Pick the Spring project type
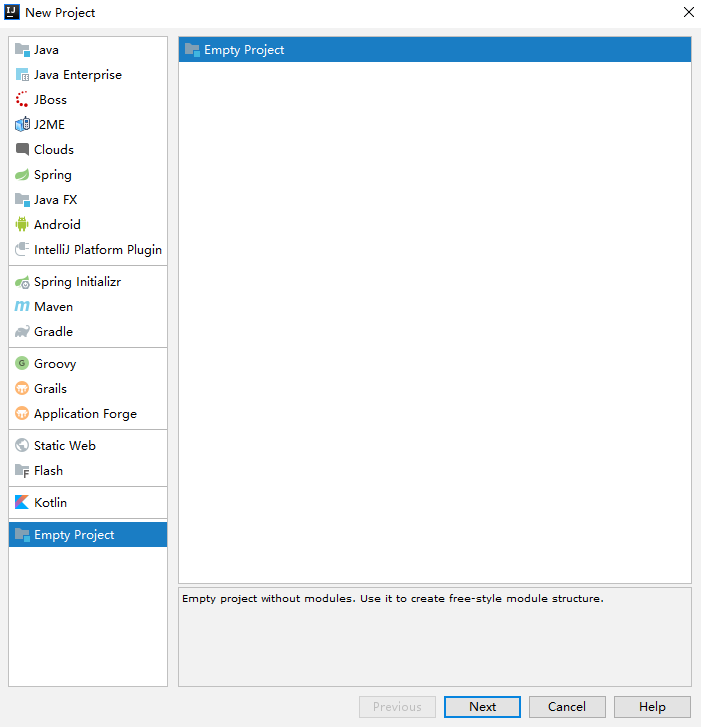 (88, 175)
